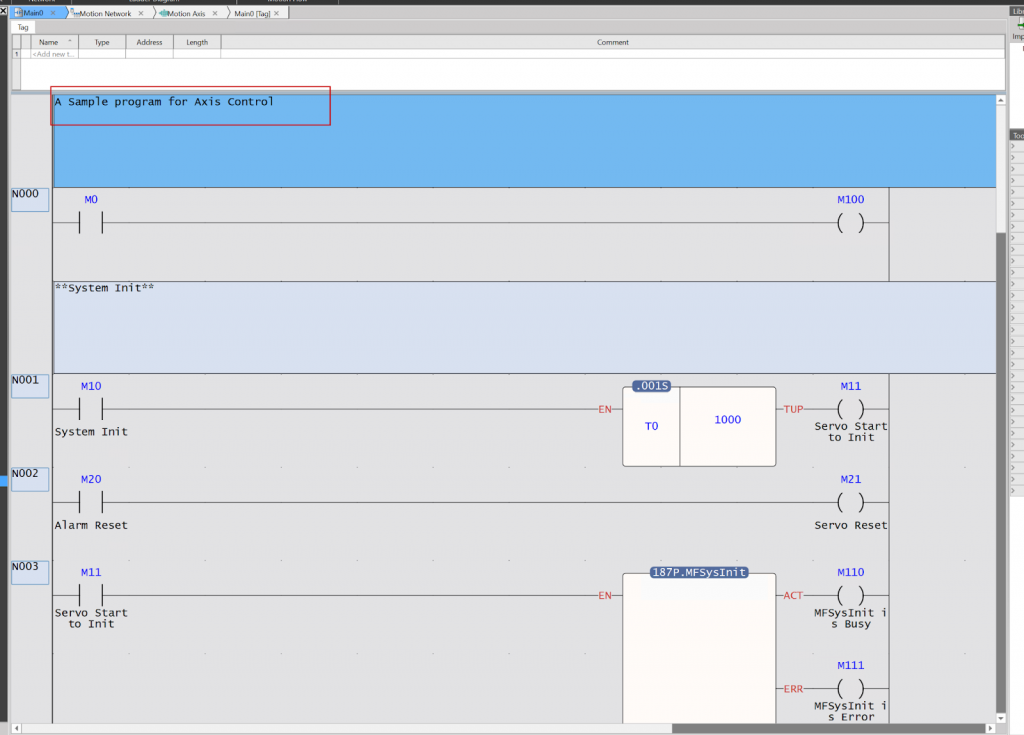Viewport: 1024px width, 735px height.
Task: Select the M111 MFSysInit Error coil
Action: coord(850,688)
